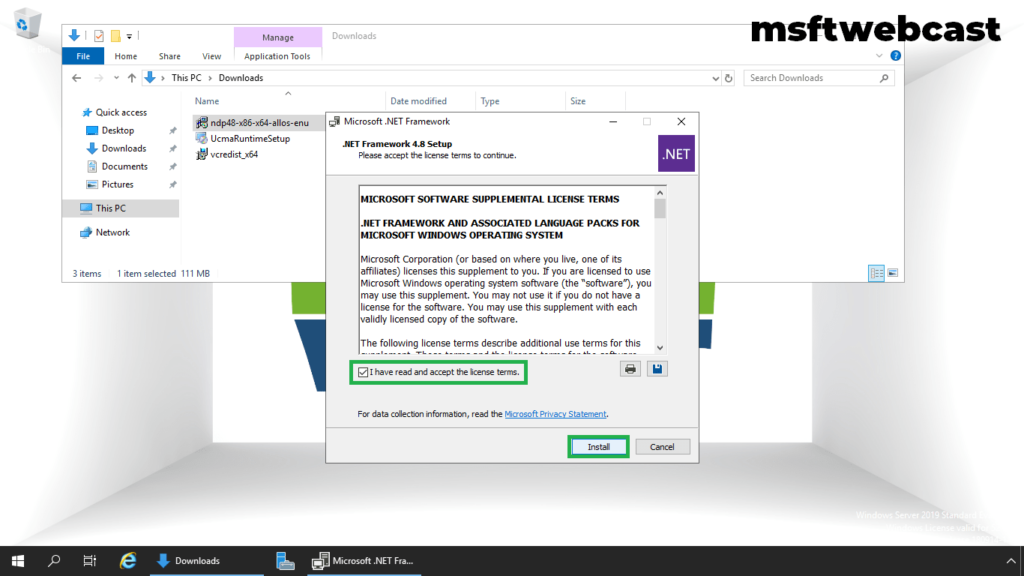Click the setup icon in dialog title bar
Viewport: 1024px width, 576px height.
coord(334,121)
